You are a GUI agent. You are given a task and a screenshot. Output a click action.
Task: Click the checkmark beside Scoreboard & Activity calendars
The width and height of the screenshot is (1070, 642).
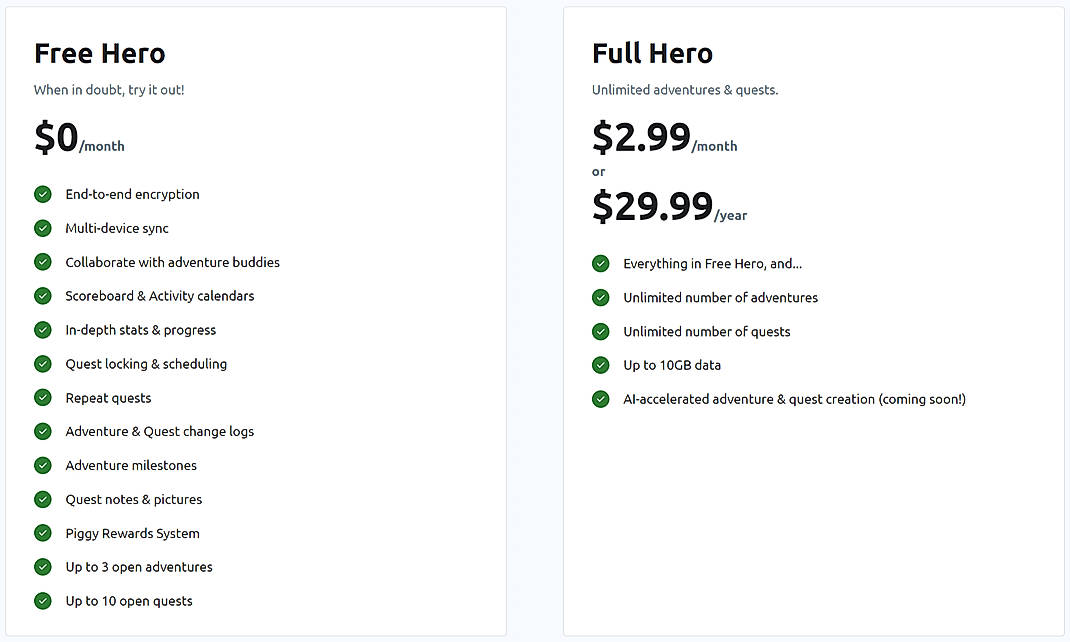pos(42,296)
